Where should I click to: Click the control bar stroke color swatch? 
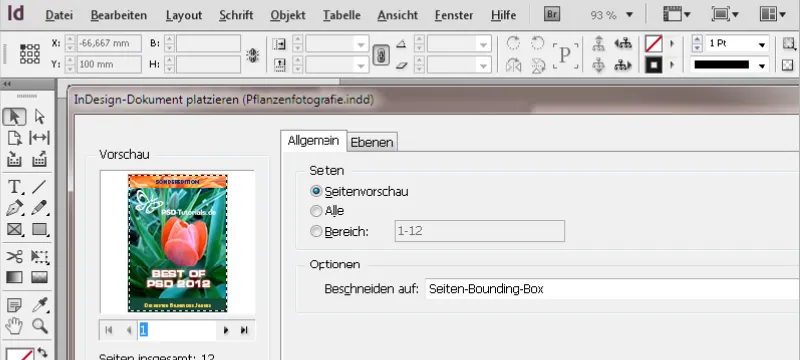(653, 65)
